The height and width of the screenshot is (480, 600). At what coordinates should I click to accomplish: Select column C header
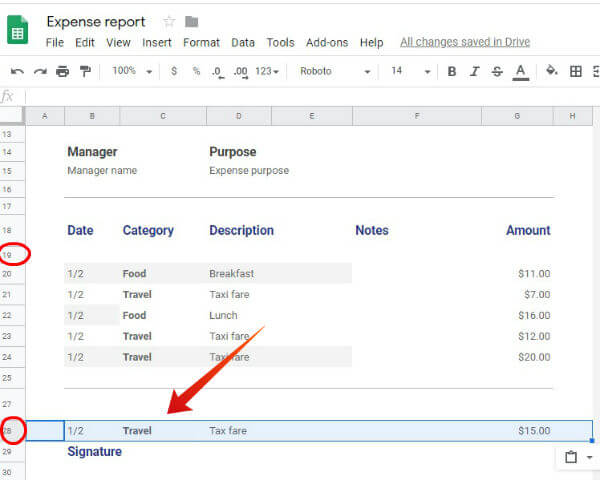coord(163,116)
